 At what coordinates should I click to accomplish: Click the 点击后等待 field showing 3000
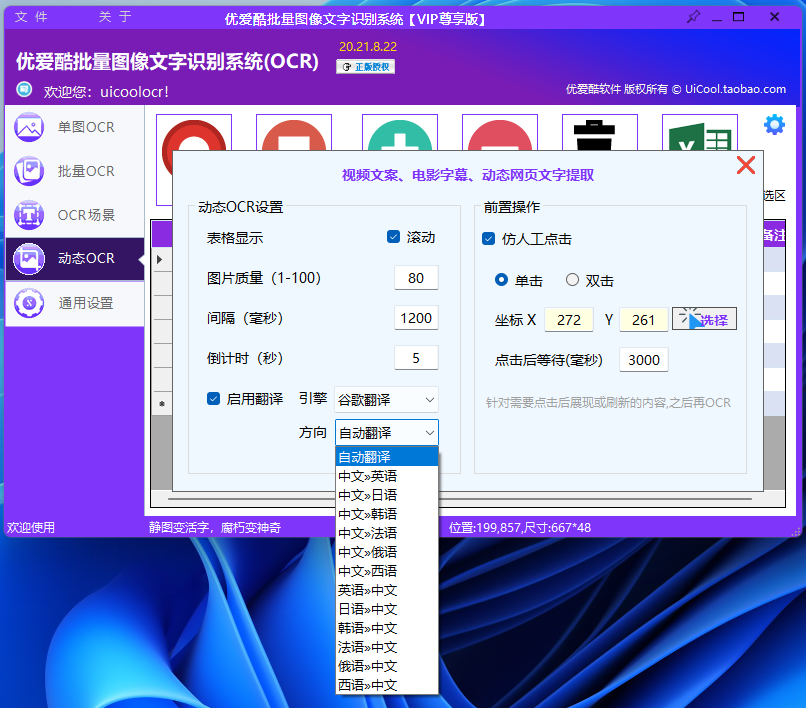[644, 360]
